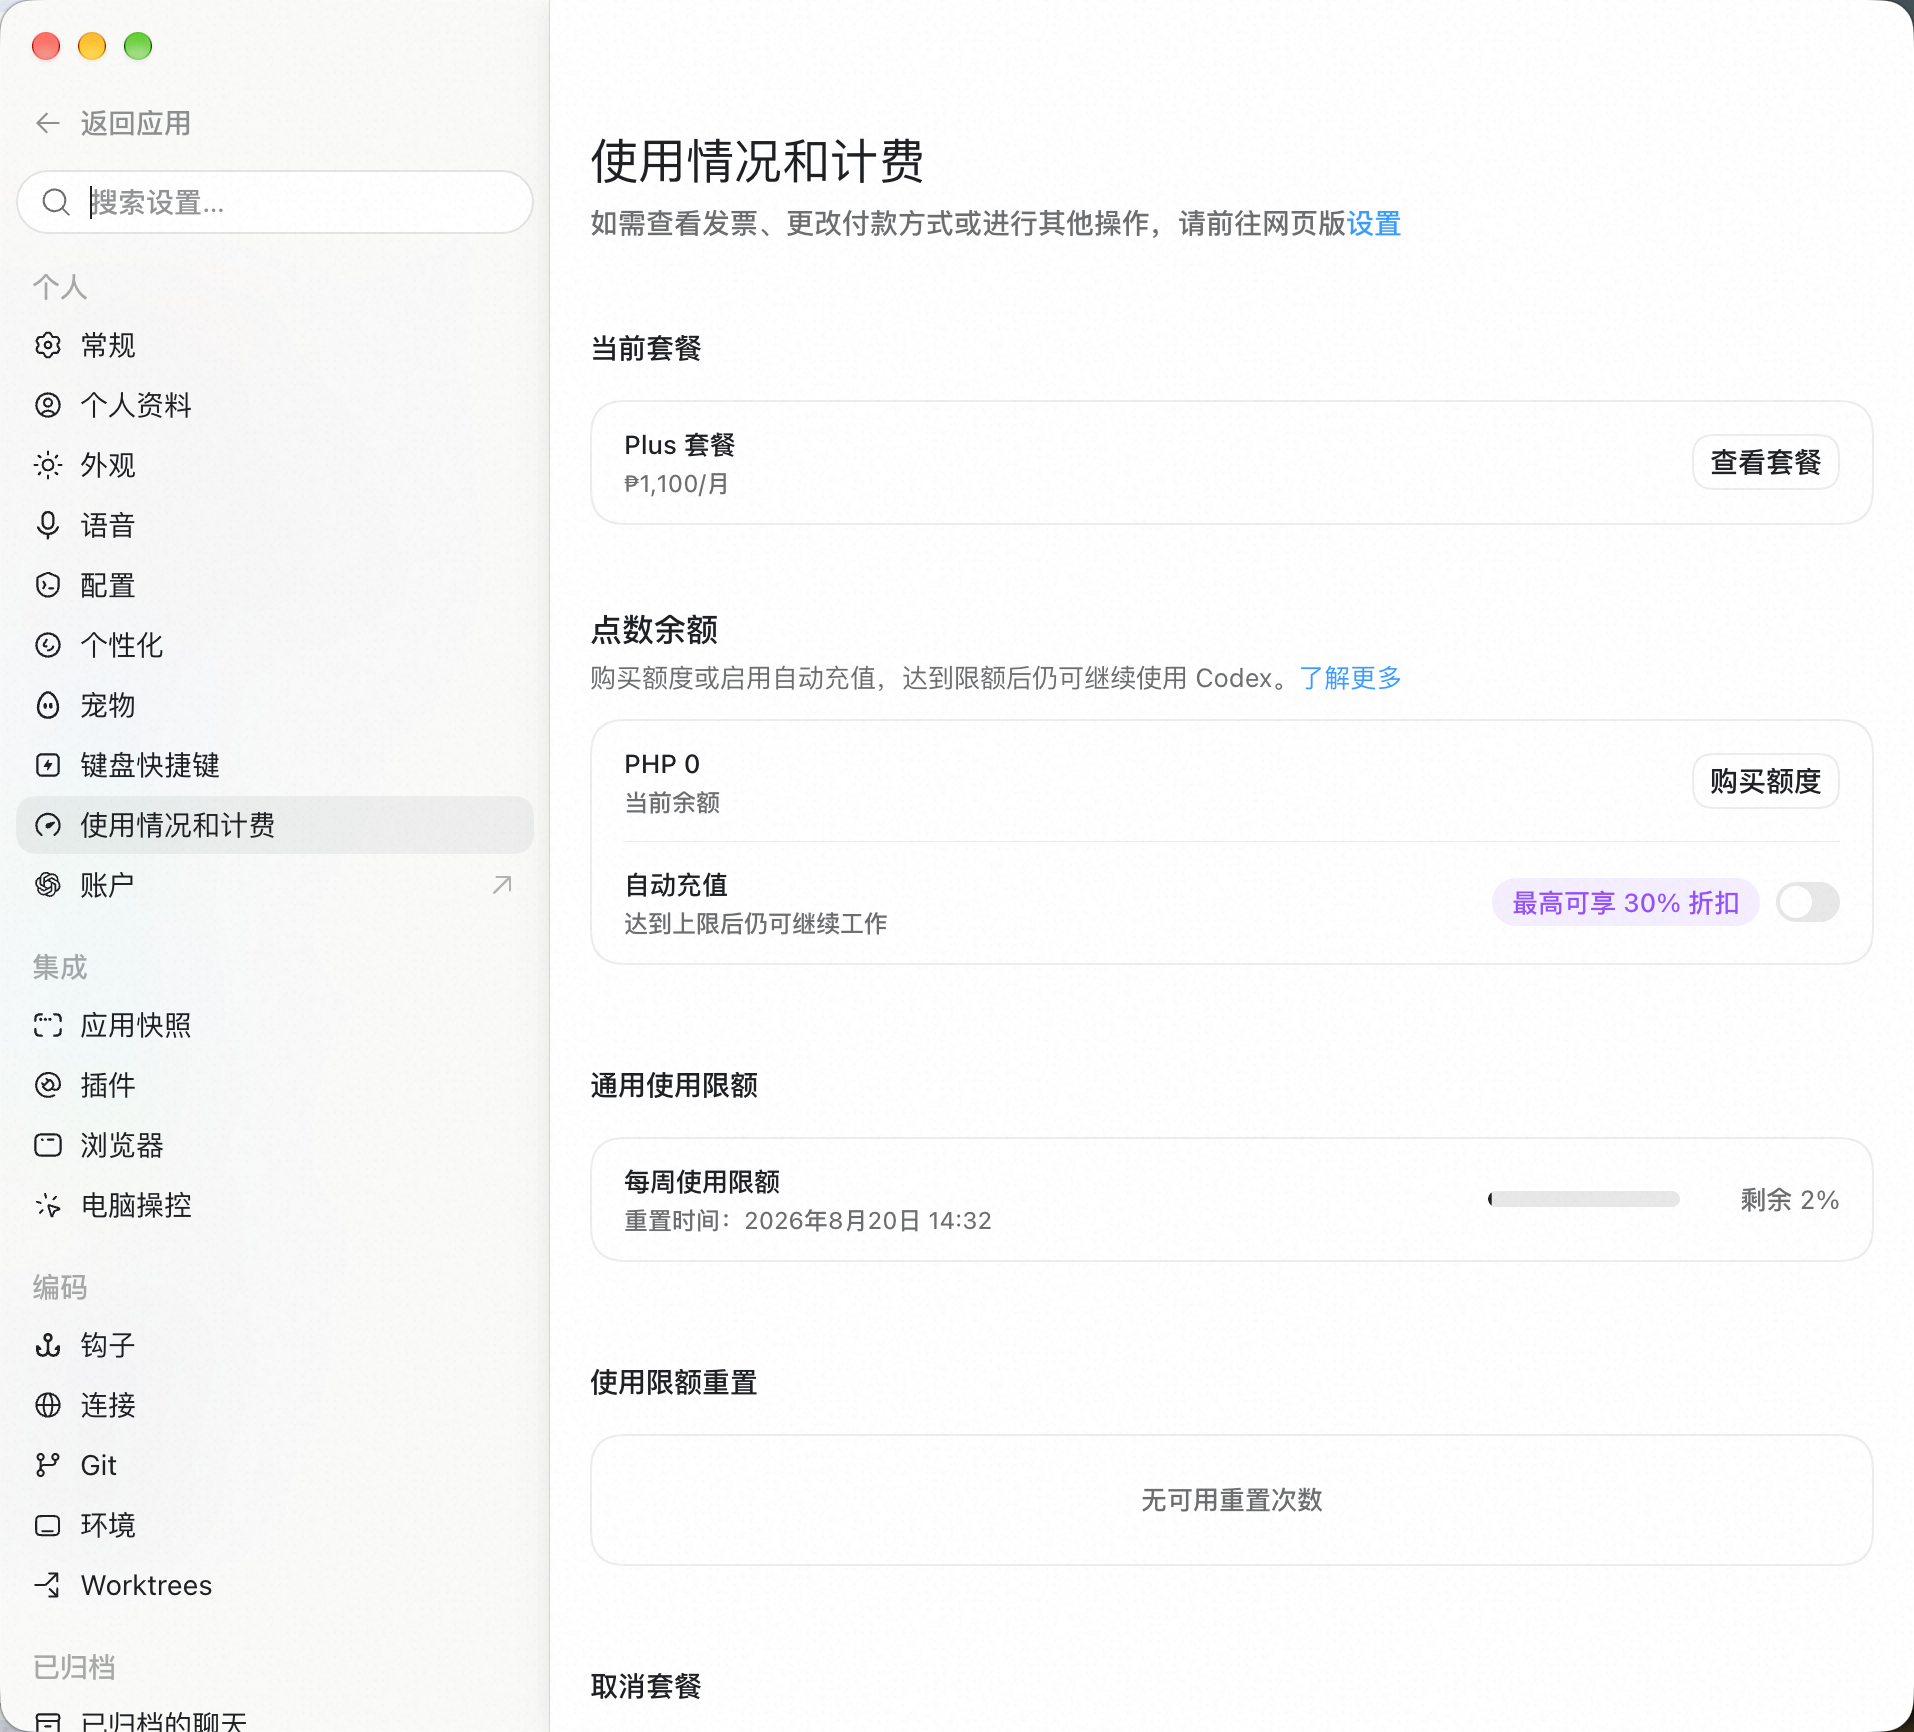The height and width of the screenshot is (1732, 1914).
Task: Click the profile icon next to 个人资料
Action: [x=48, y=405]
